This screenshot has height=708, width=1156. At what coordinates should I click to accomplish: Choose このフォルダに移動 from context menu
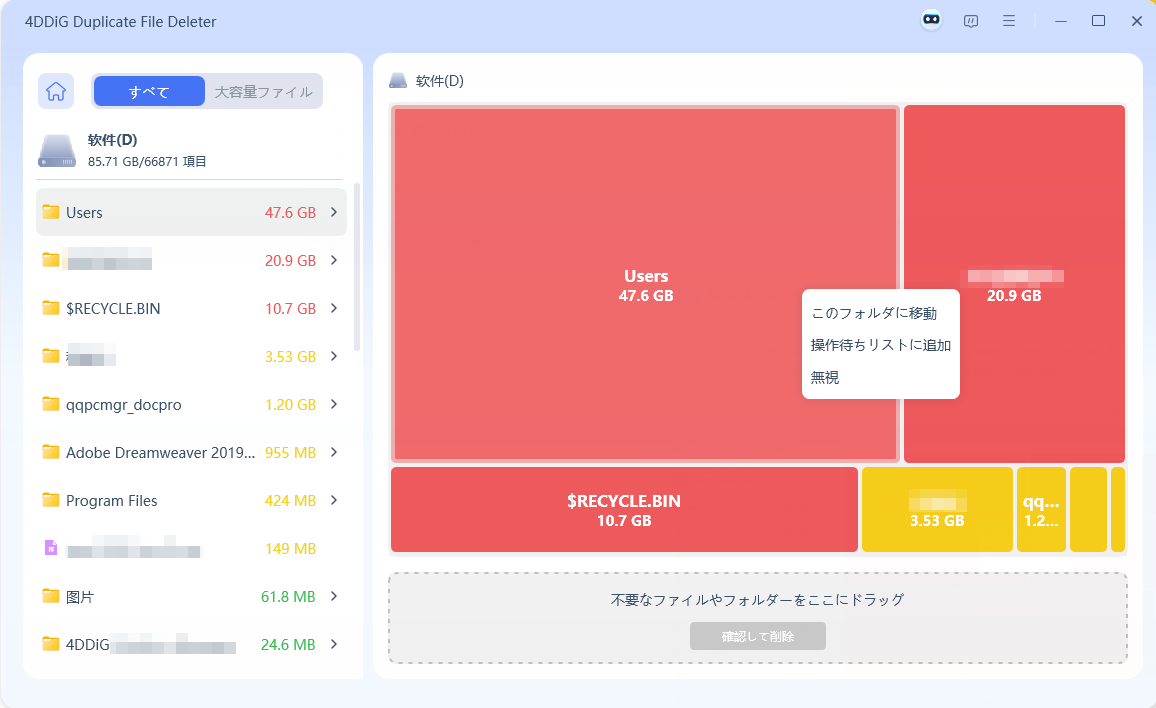874,313
